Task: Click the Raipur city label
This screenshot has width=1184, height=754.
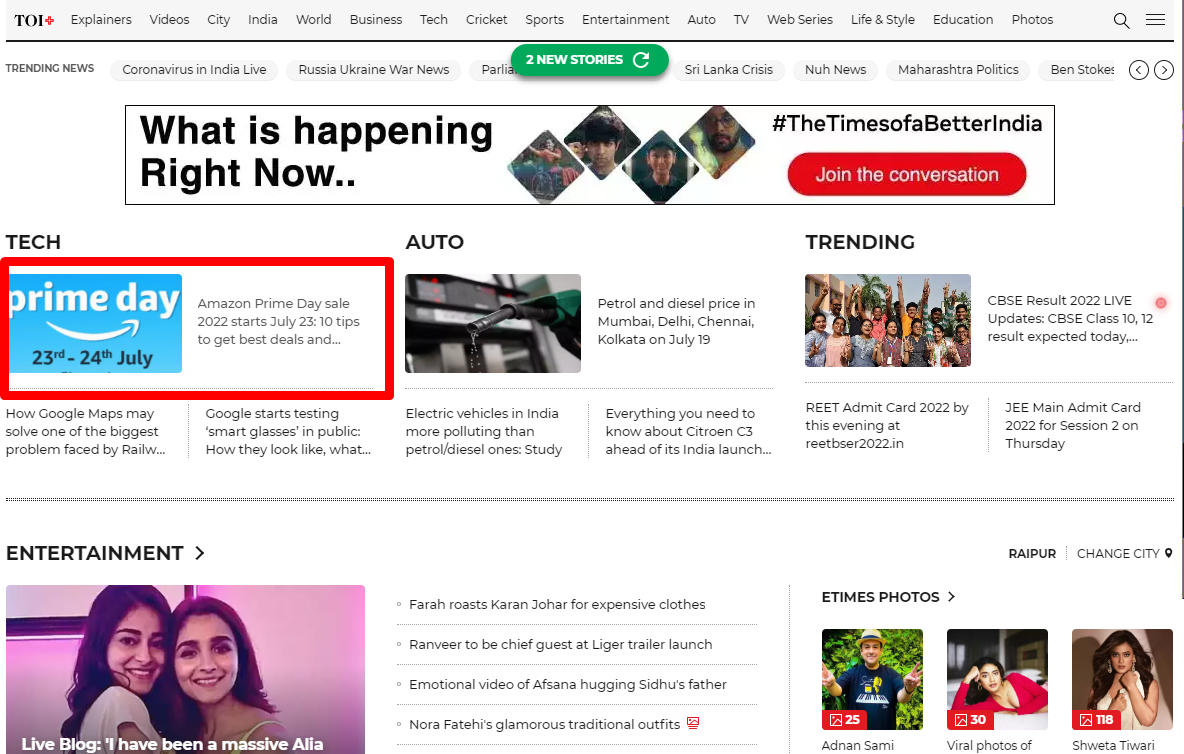Action: point(1032,553)
